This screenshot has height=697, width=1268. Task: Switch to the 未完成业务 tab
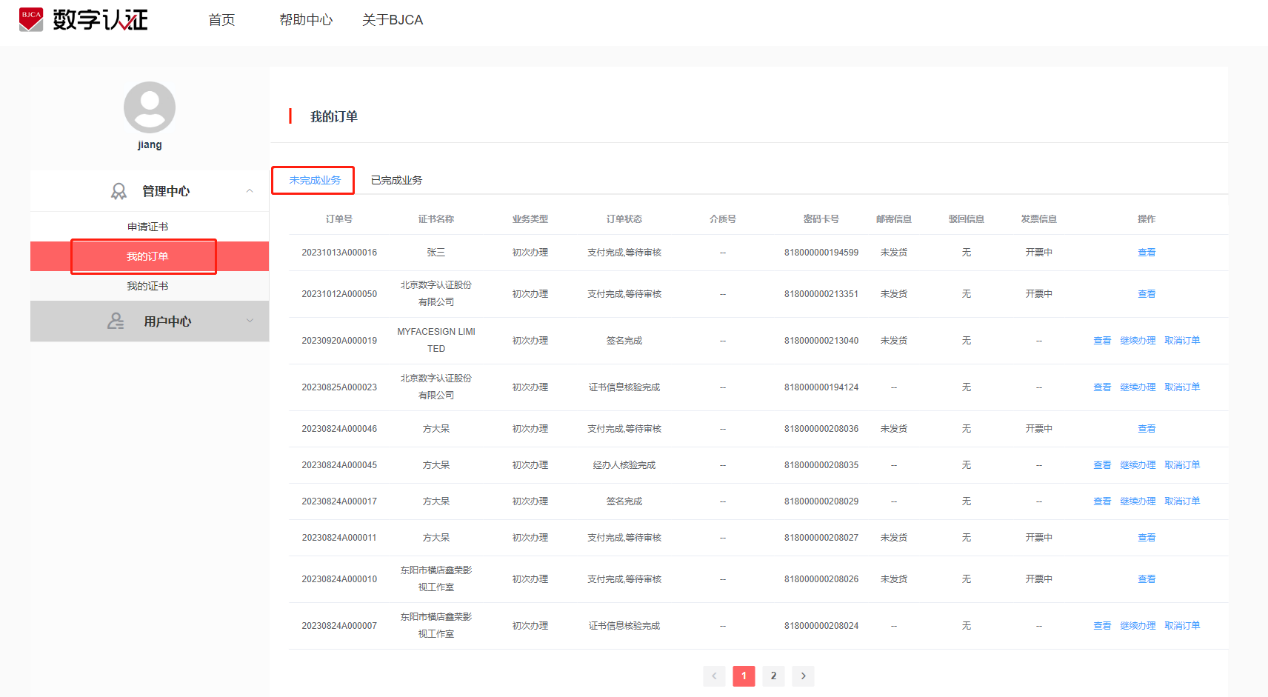[314, 180]
